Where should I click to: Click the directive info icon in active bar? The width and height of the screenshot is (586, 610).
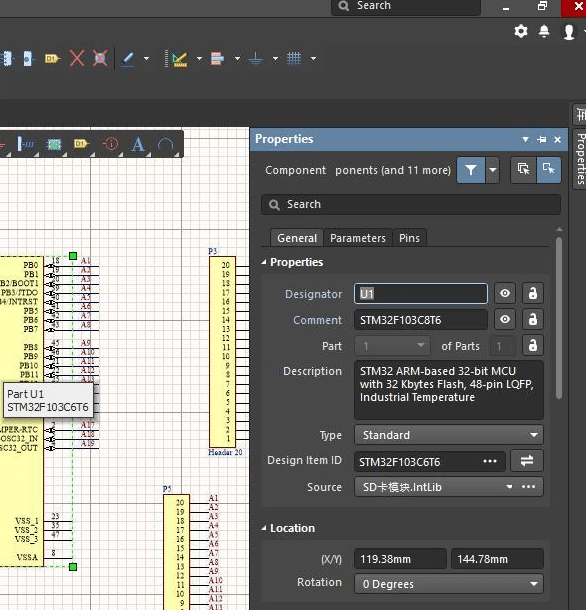[x=111, y=144]
